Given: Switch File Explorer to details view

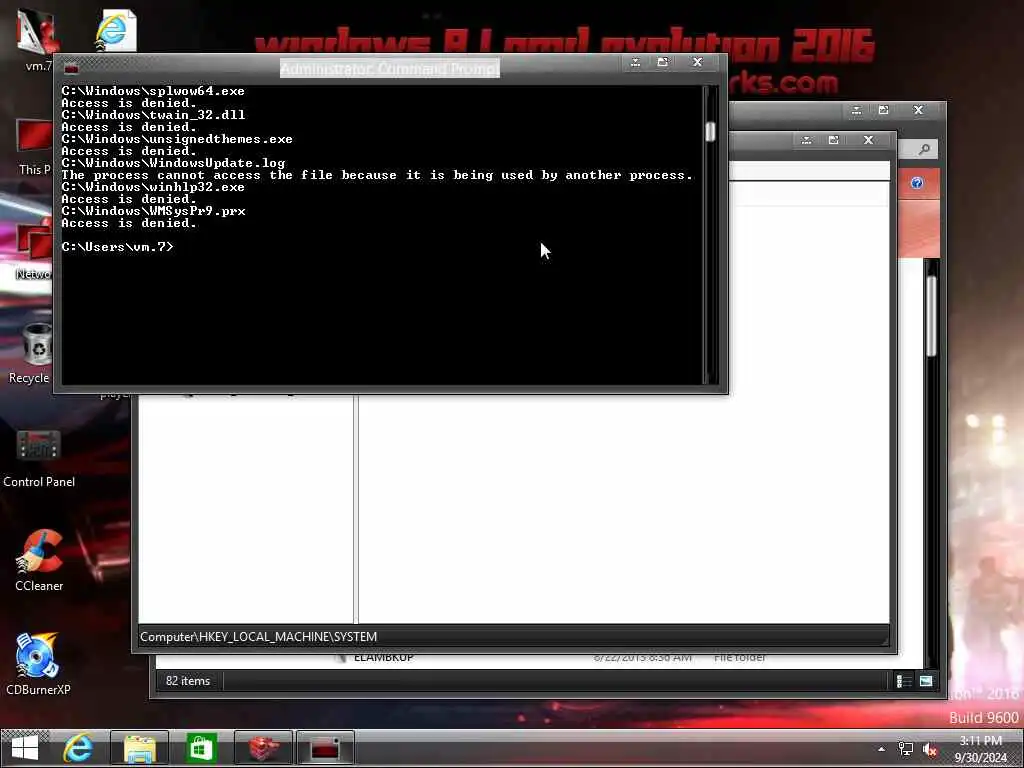Looking at the screenshot, I should click(904, 681).
